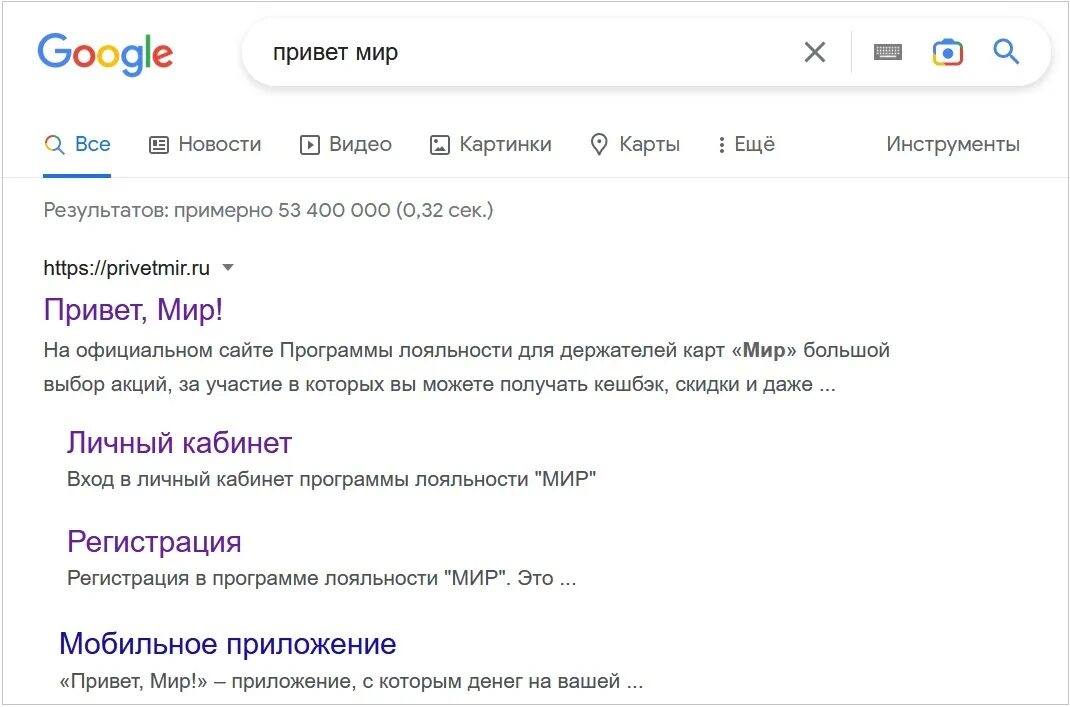Screen dimensions: 1070x707
Task: Click the results count text 53 400 000
Action: (334, 210)
